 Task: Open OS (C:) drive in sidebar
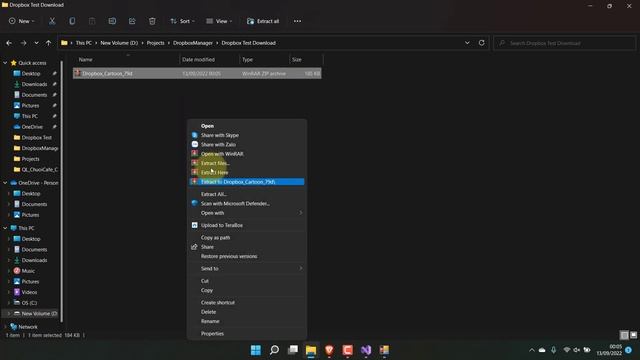click(x=29, y=303)
